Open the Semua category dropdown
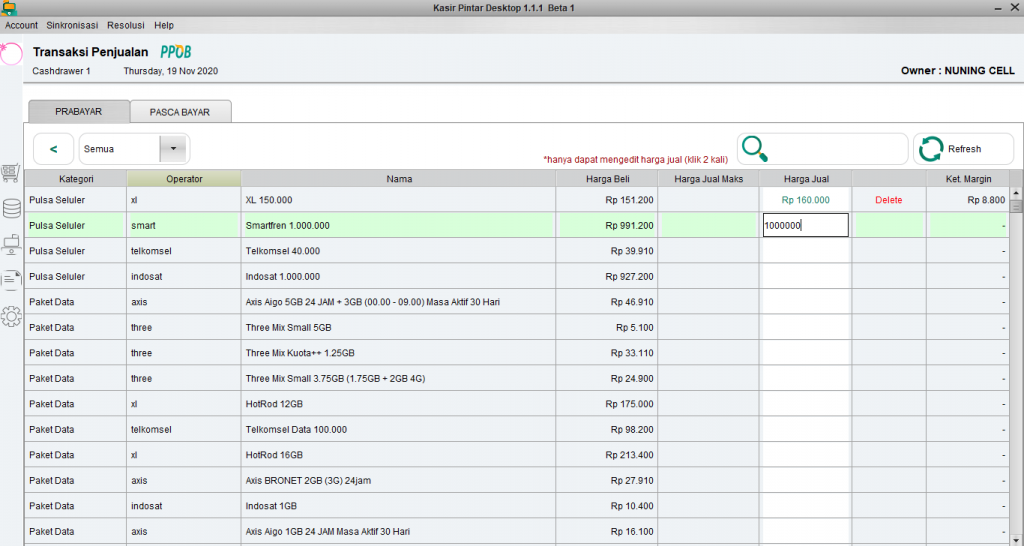The width and height of the screenshot is (1024, 546). click(134, 149)
